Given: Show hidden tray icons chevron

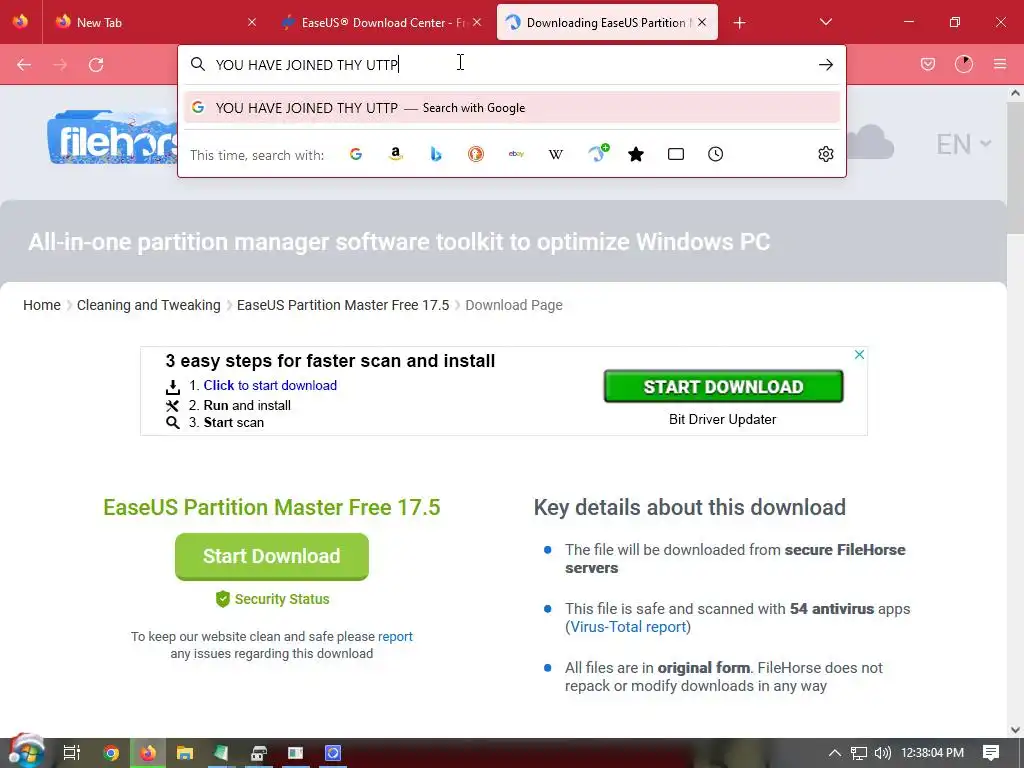Looking at the screenshot, I should [835, 753].
